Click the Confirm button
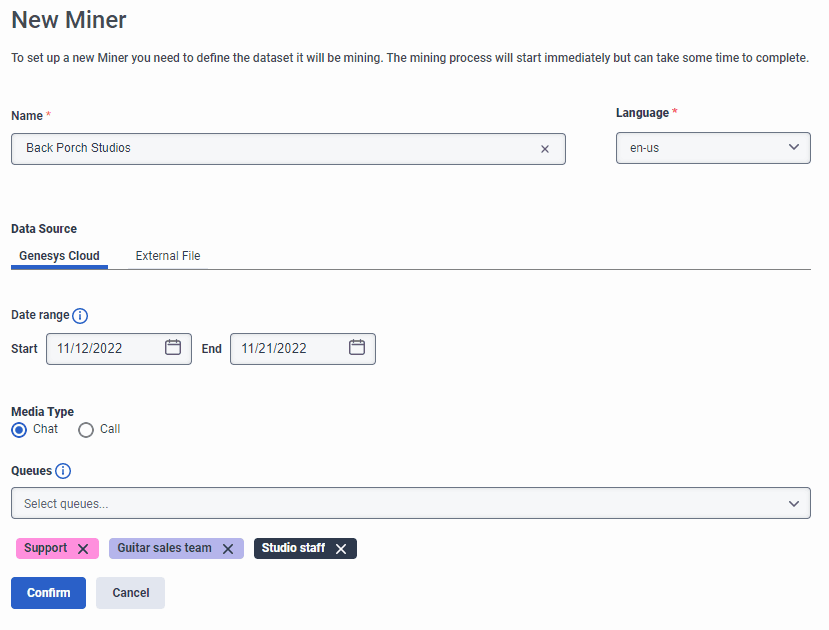The image size is (829, 630). (48, 592)
